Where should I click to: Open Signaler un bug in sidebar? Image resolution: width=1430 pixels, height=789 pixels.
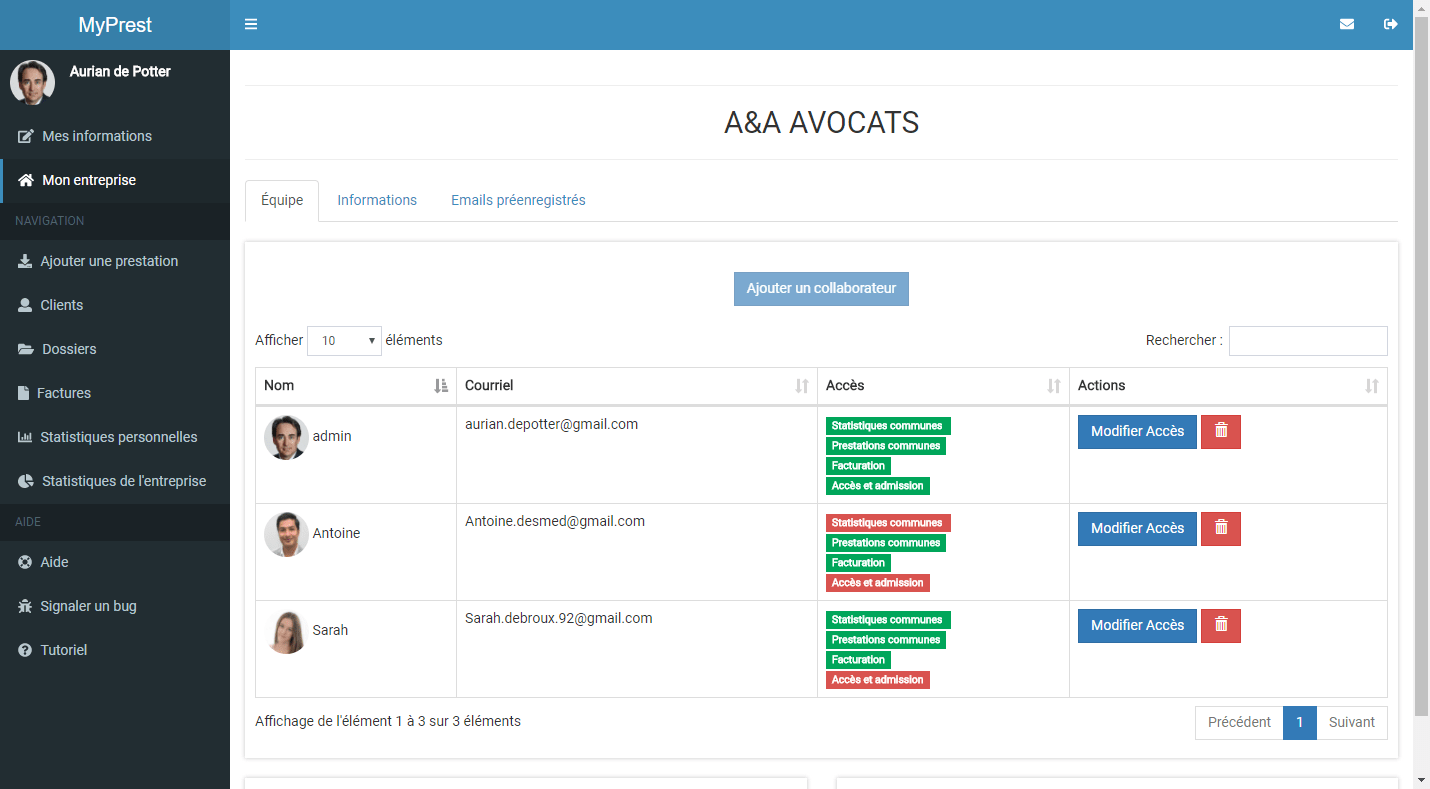[88, 606]
